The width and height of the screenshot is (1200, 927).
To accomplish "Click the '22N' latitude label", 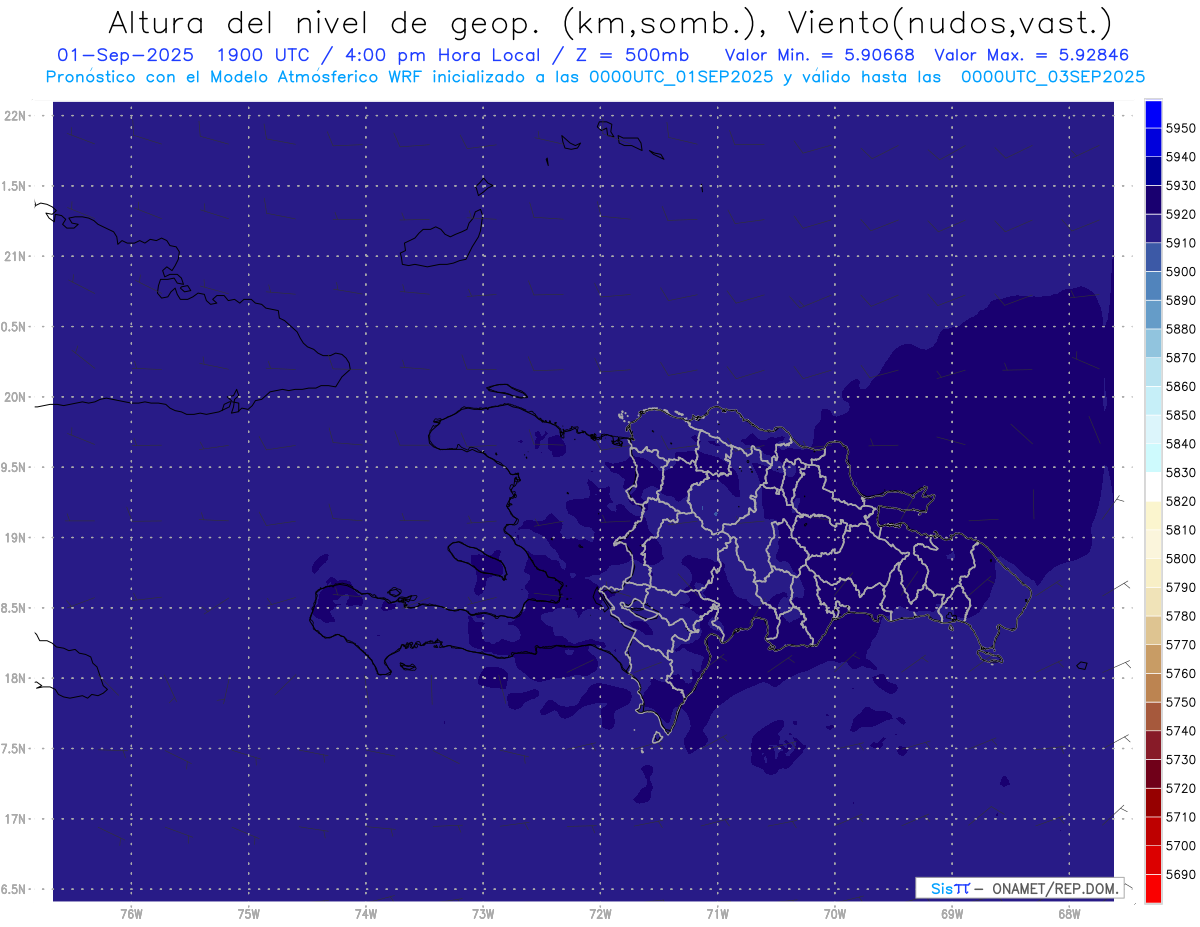I will [x=16, y=116].
